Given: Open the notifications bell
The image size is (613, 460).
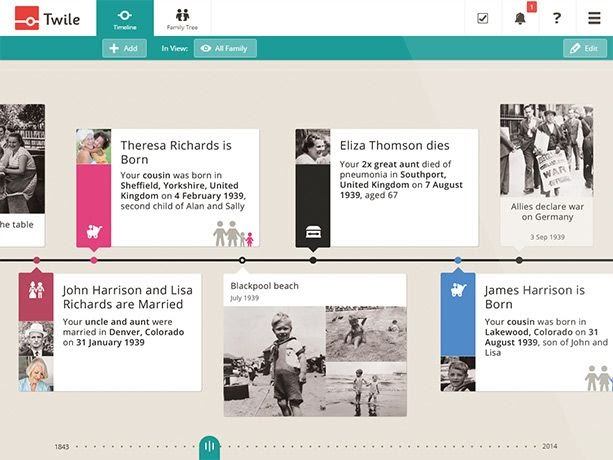Looking at the screenshot, I should (520, 18).
